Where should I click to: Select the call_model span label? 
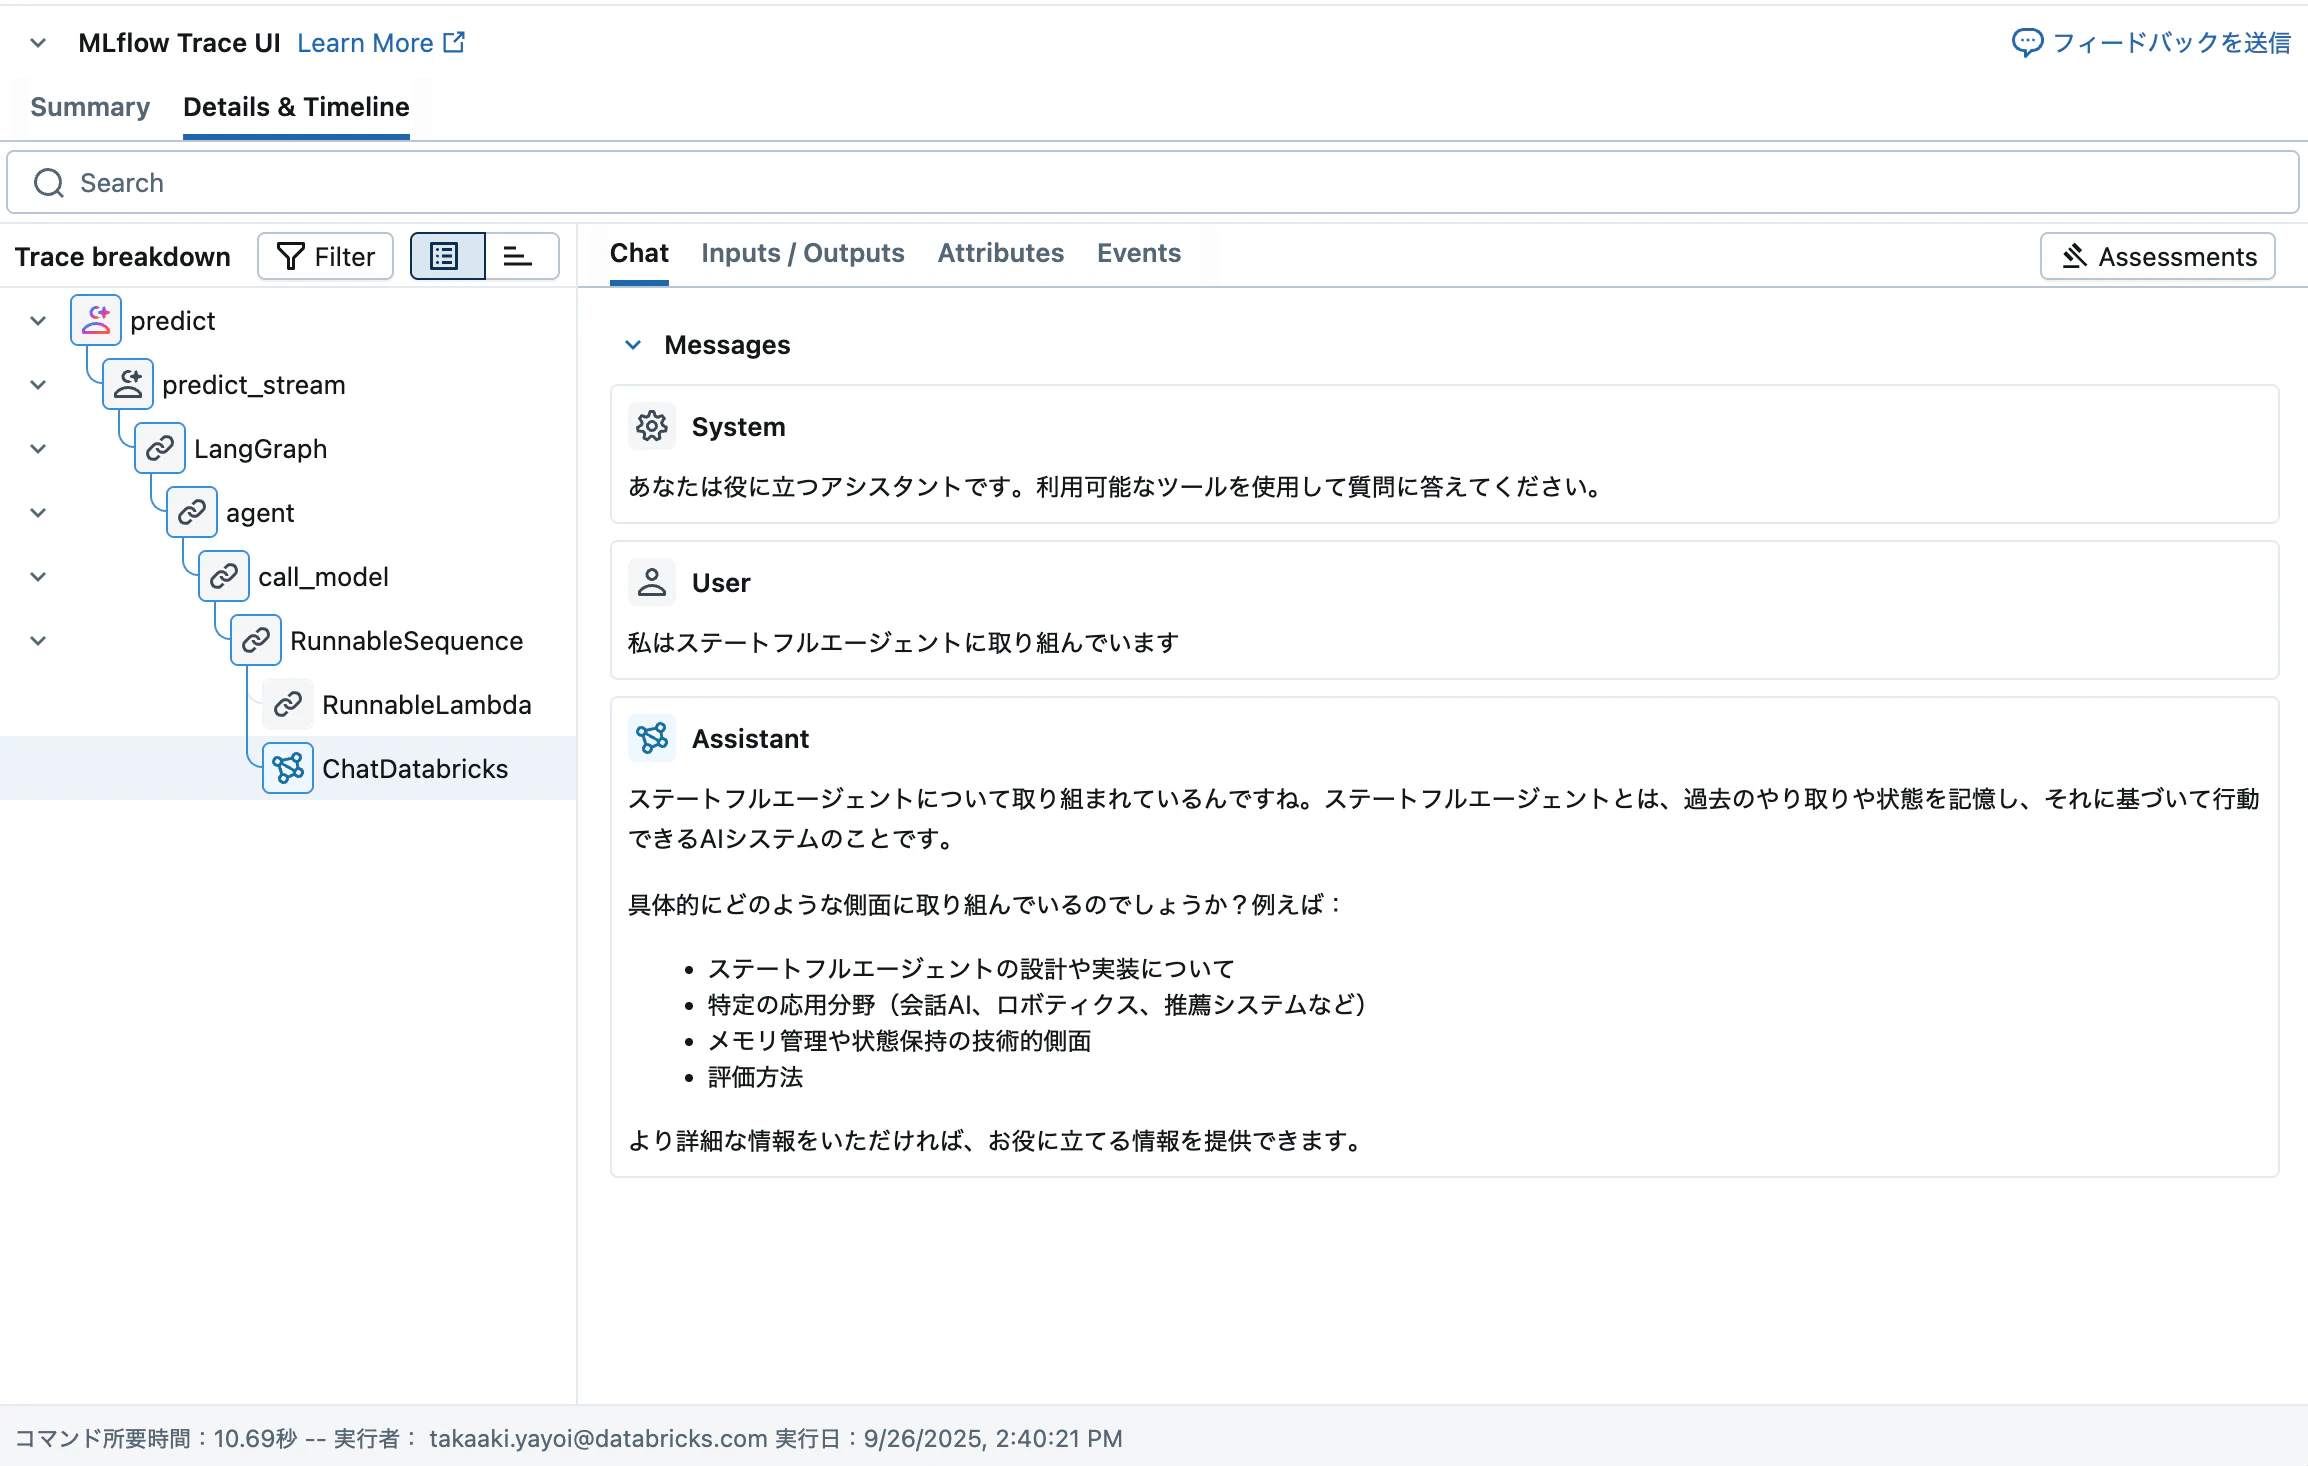(x=323, y=577)
